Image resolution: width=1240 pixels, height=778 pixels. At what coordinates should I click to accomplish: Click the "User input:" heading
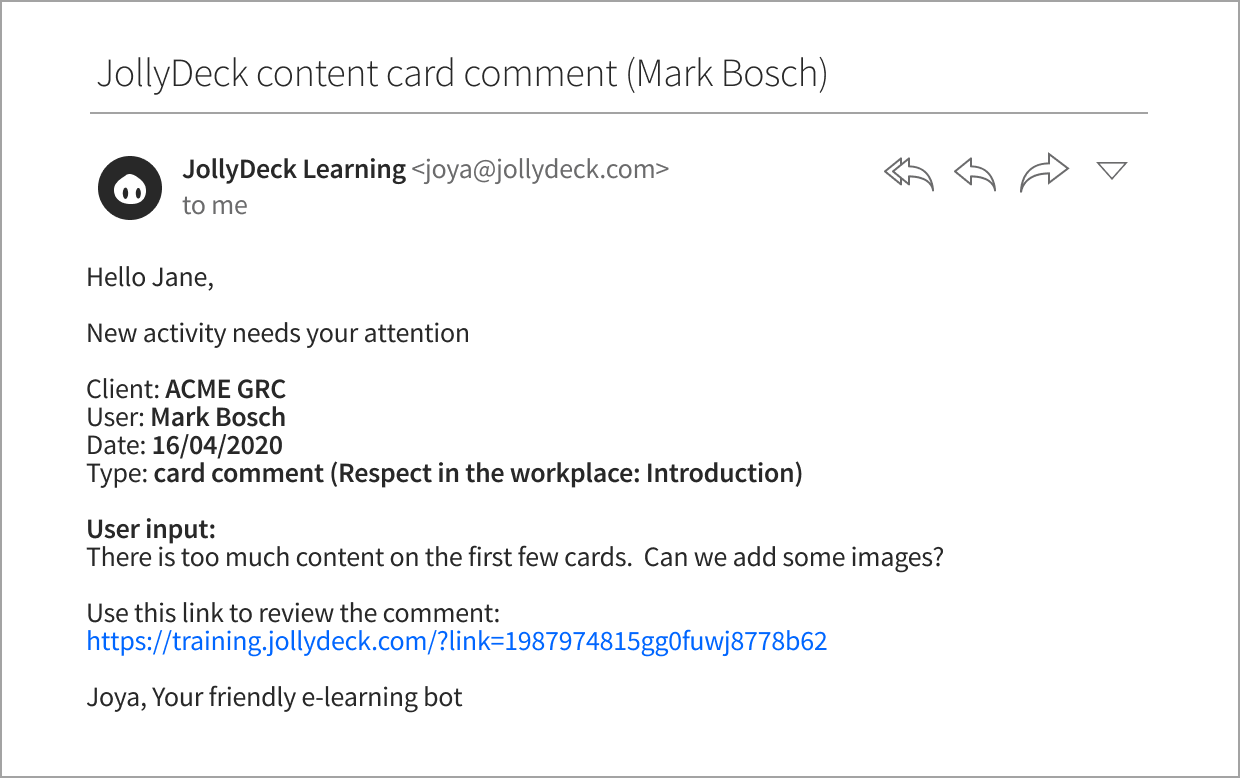coord(151,529)
